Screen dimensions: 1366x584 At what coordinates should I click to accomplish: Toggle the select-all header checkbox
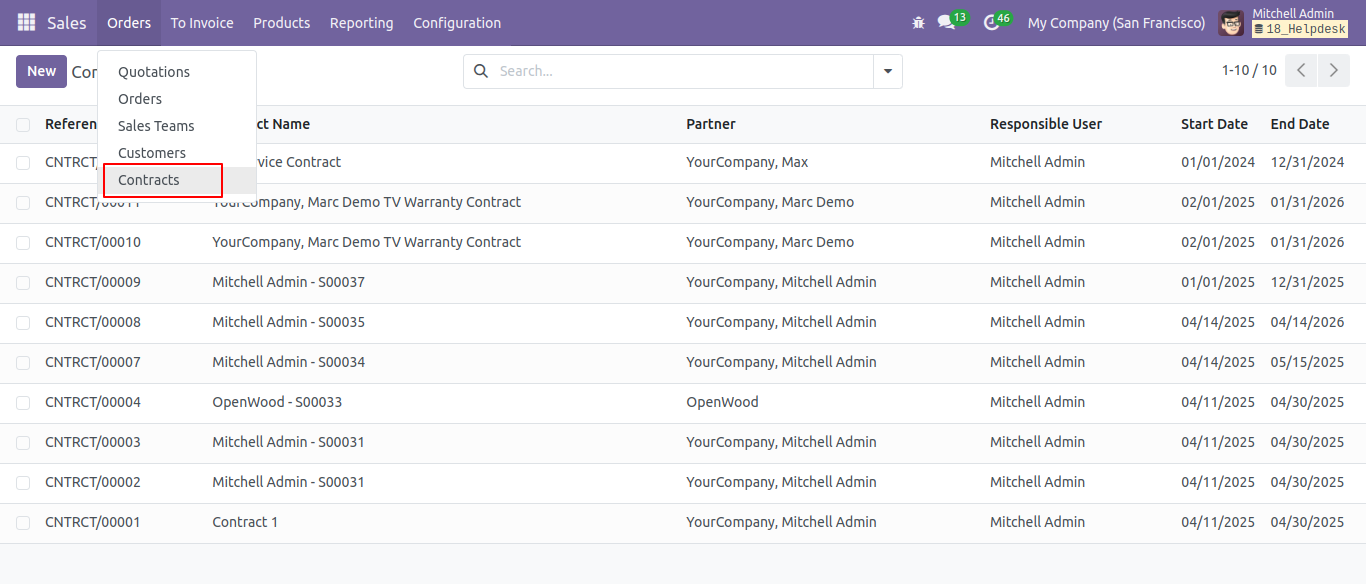23,124
